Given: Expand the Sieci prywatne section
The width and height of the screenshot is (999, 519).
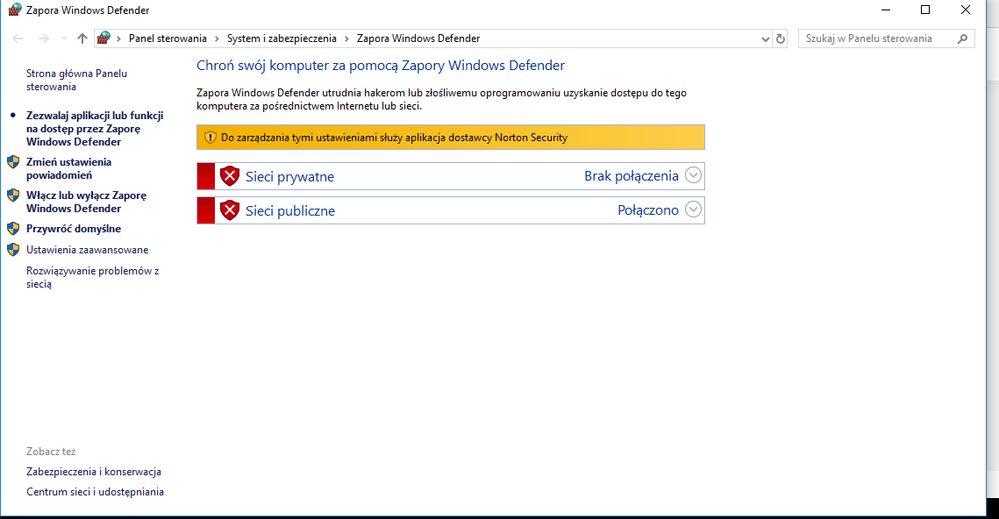Looking at the screenshot, I should [x=693, y=175].
